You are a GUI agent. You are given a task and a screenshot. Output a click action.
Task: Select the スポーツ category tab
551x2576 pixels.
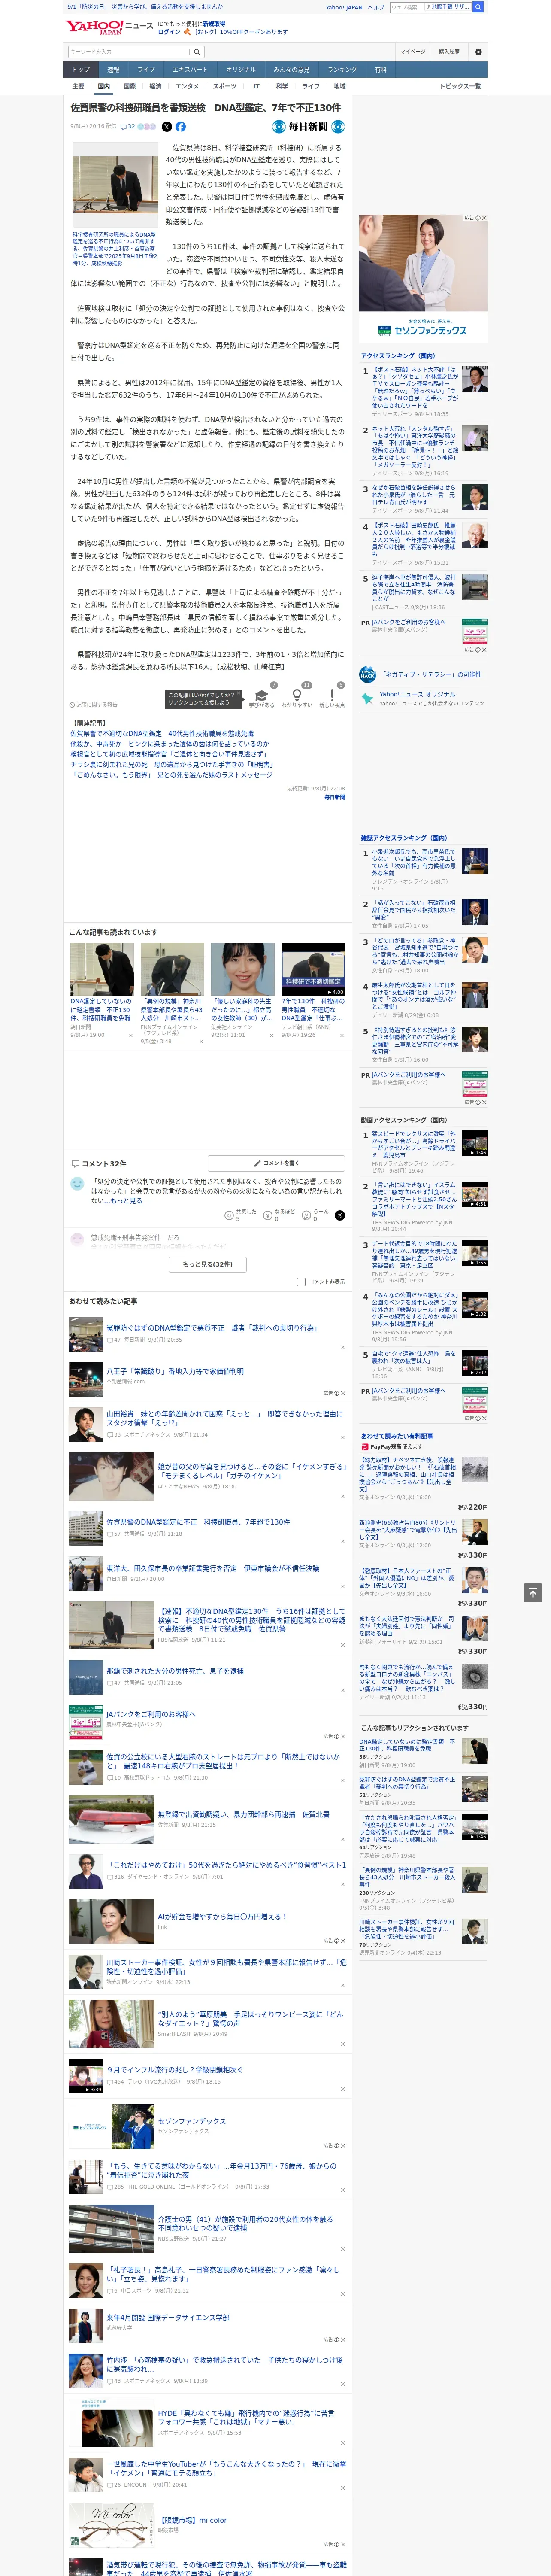225,86
